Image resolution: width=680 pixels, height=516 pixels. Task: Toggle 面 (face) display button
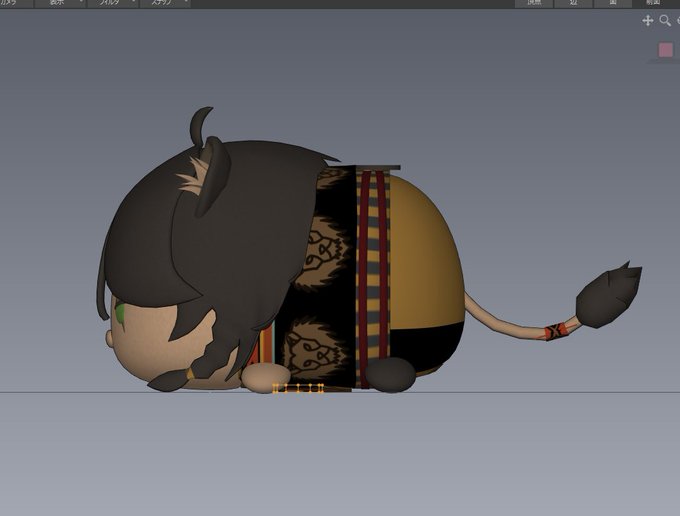[x=612, y=3]
